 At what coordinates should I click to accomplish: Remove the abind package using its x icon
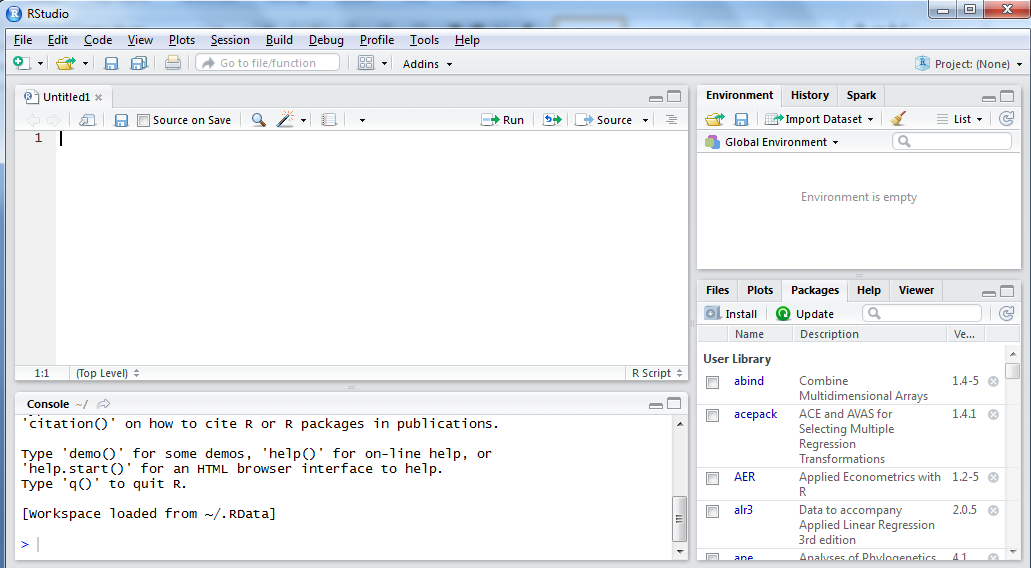[x=994, y=381]
